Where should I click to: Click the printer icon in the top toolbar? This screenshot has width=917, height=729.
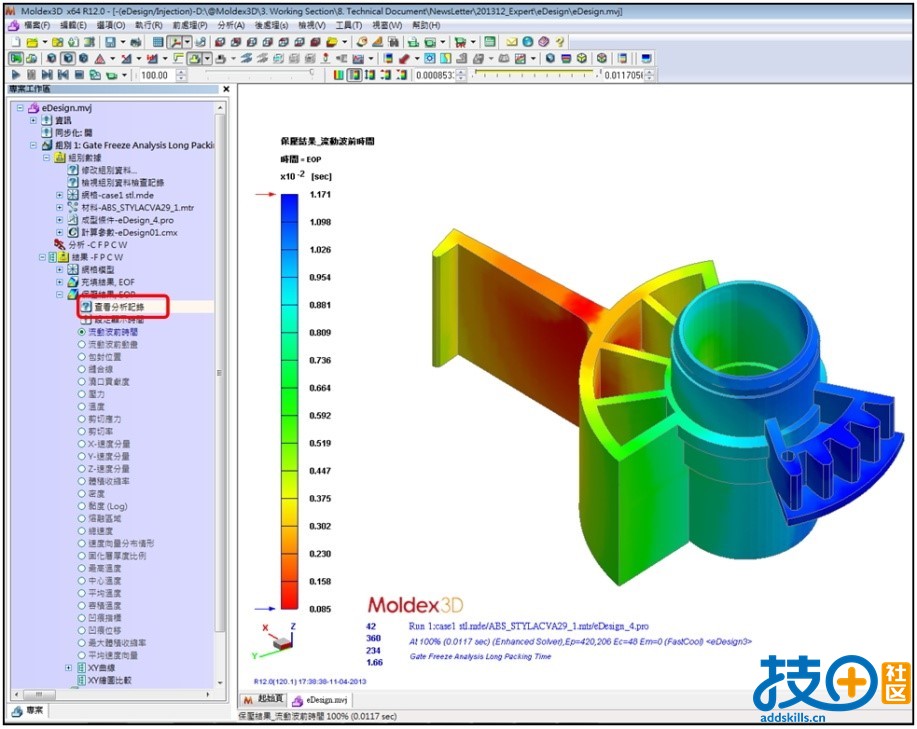[x=136, y=42]
